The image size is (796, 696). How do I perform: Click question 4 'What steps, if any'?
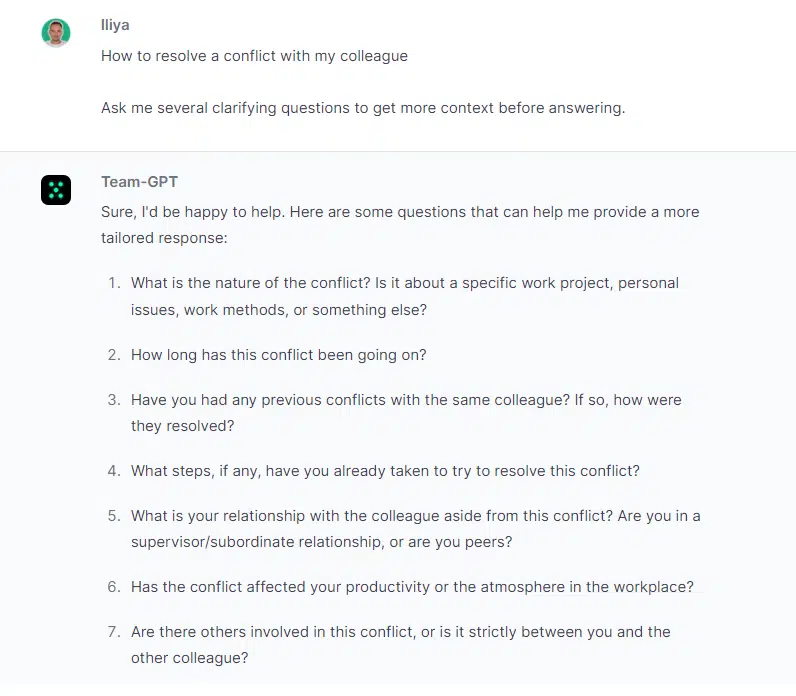[385, 471]
